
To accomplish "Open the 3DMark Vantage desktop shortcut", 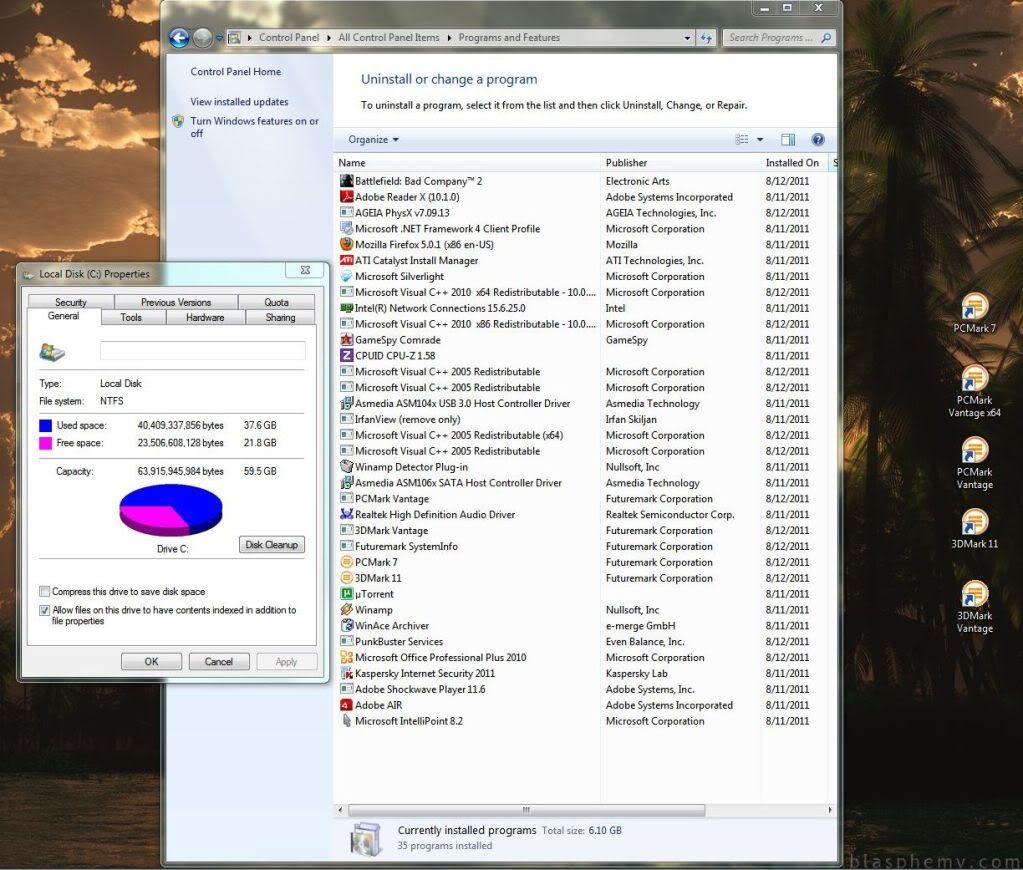I will click(975, 606).
